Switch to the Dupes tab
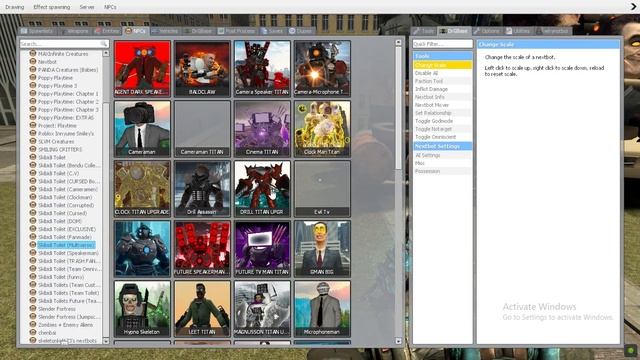This screenshot has width=640, height=360. click(x=301, y=31)
